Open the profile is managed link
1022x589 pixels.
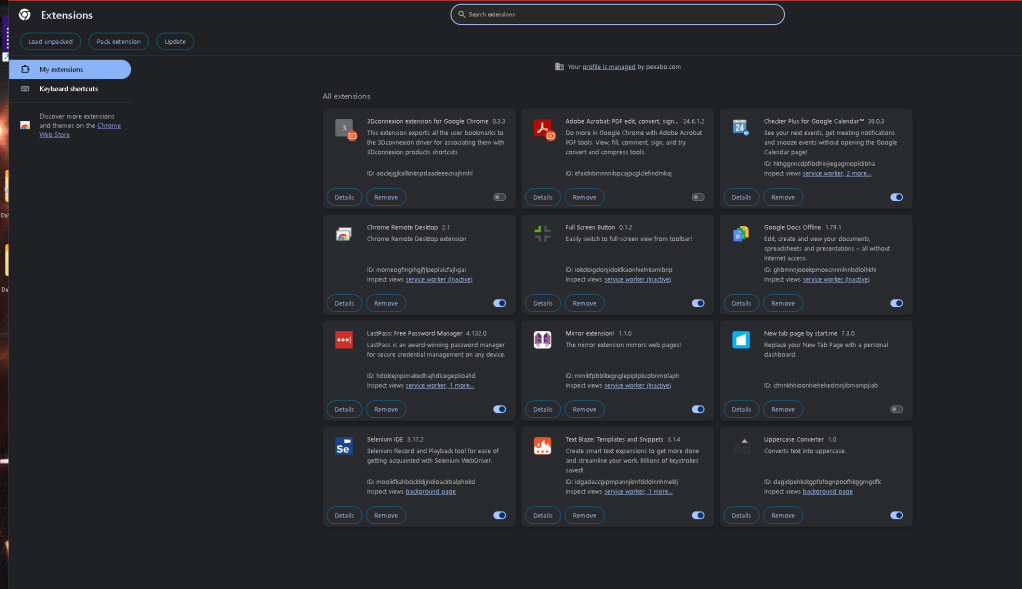[x=609, y=66]
